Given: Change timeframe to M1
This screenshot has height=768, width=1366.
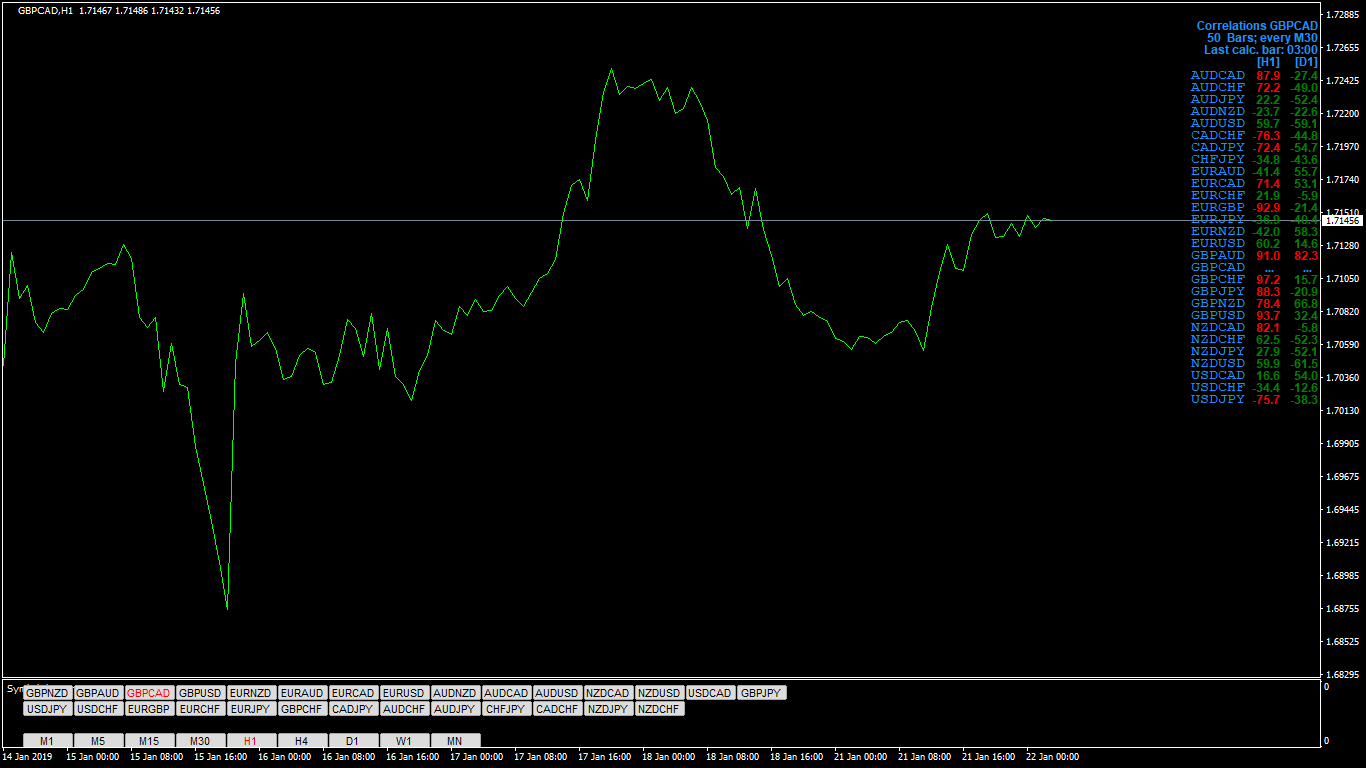Looking at the screenshot, I should tap(48, 741).
